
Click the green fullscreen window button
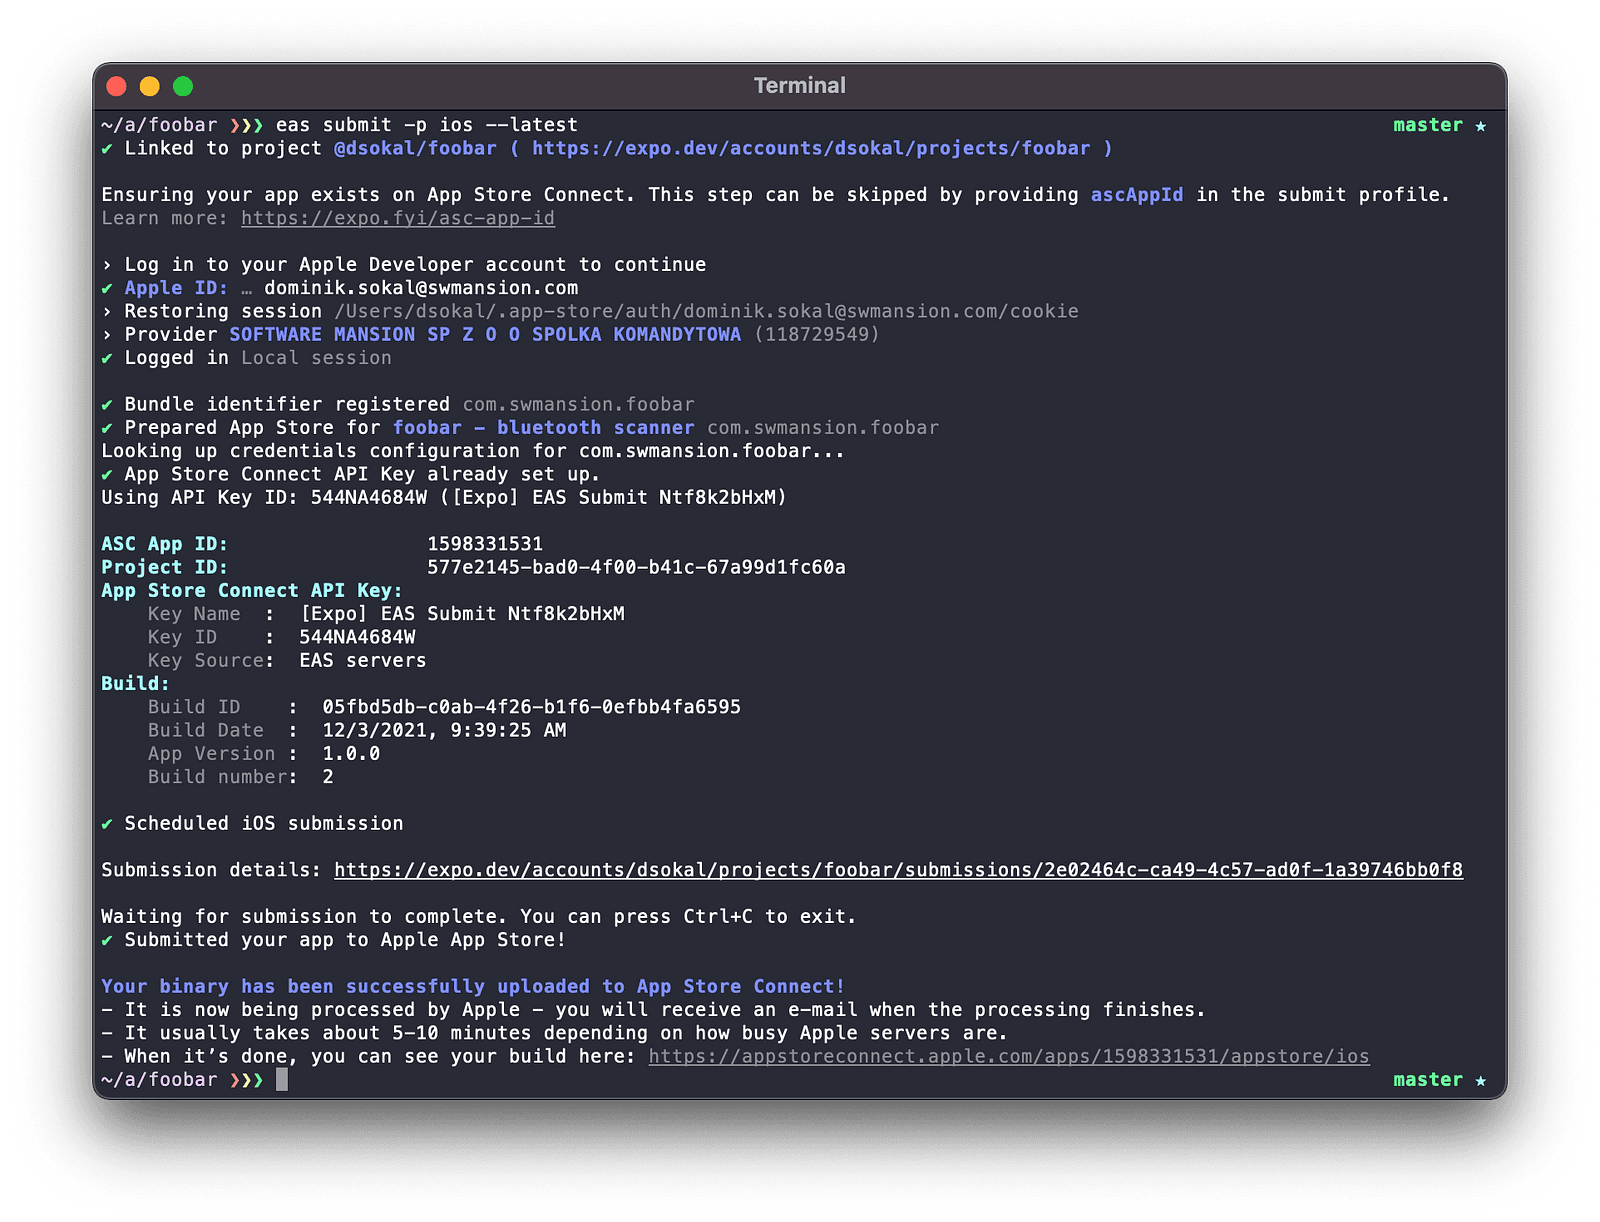(x=183, y=86)
